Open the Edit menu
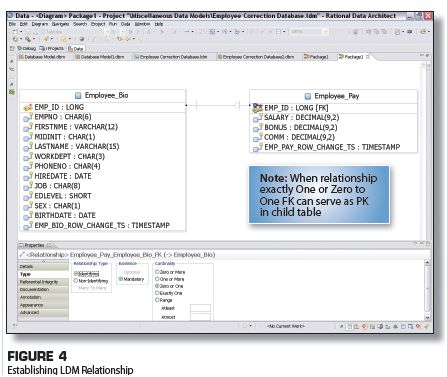This screenshot has height=377, width=447. tap(24, 24)
